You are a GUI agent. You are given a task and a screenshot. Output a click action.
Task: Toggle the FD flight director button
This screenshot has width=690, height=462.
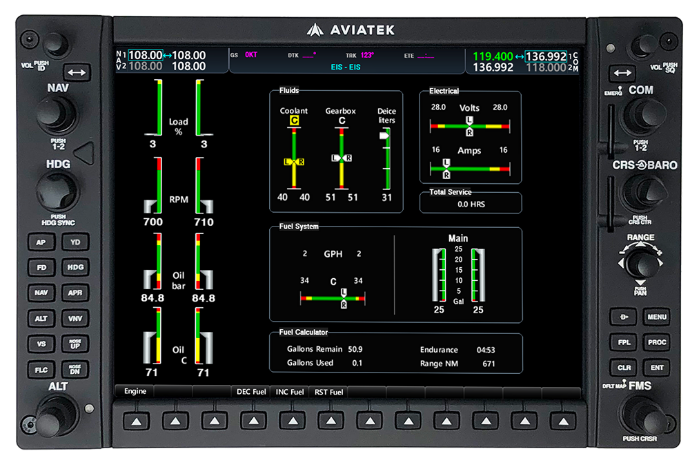(40, 267)
